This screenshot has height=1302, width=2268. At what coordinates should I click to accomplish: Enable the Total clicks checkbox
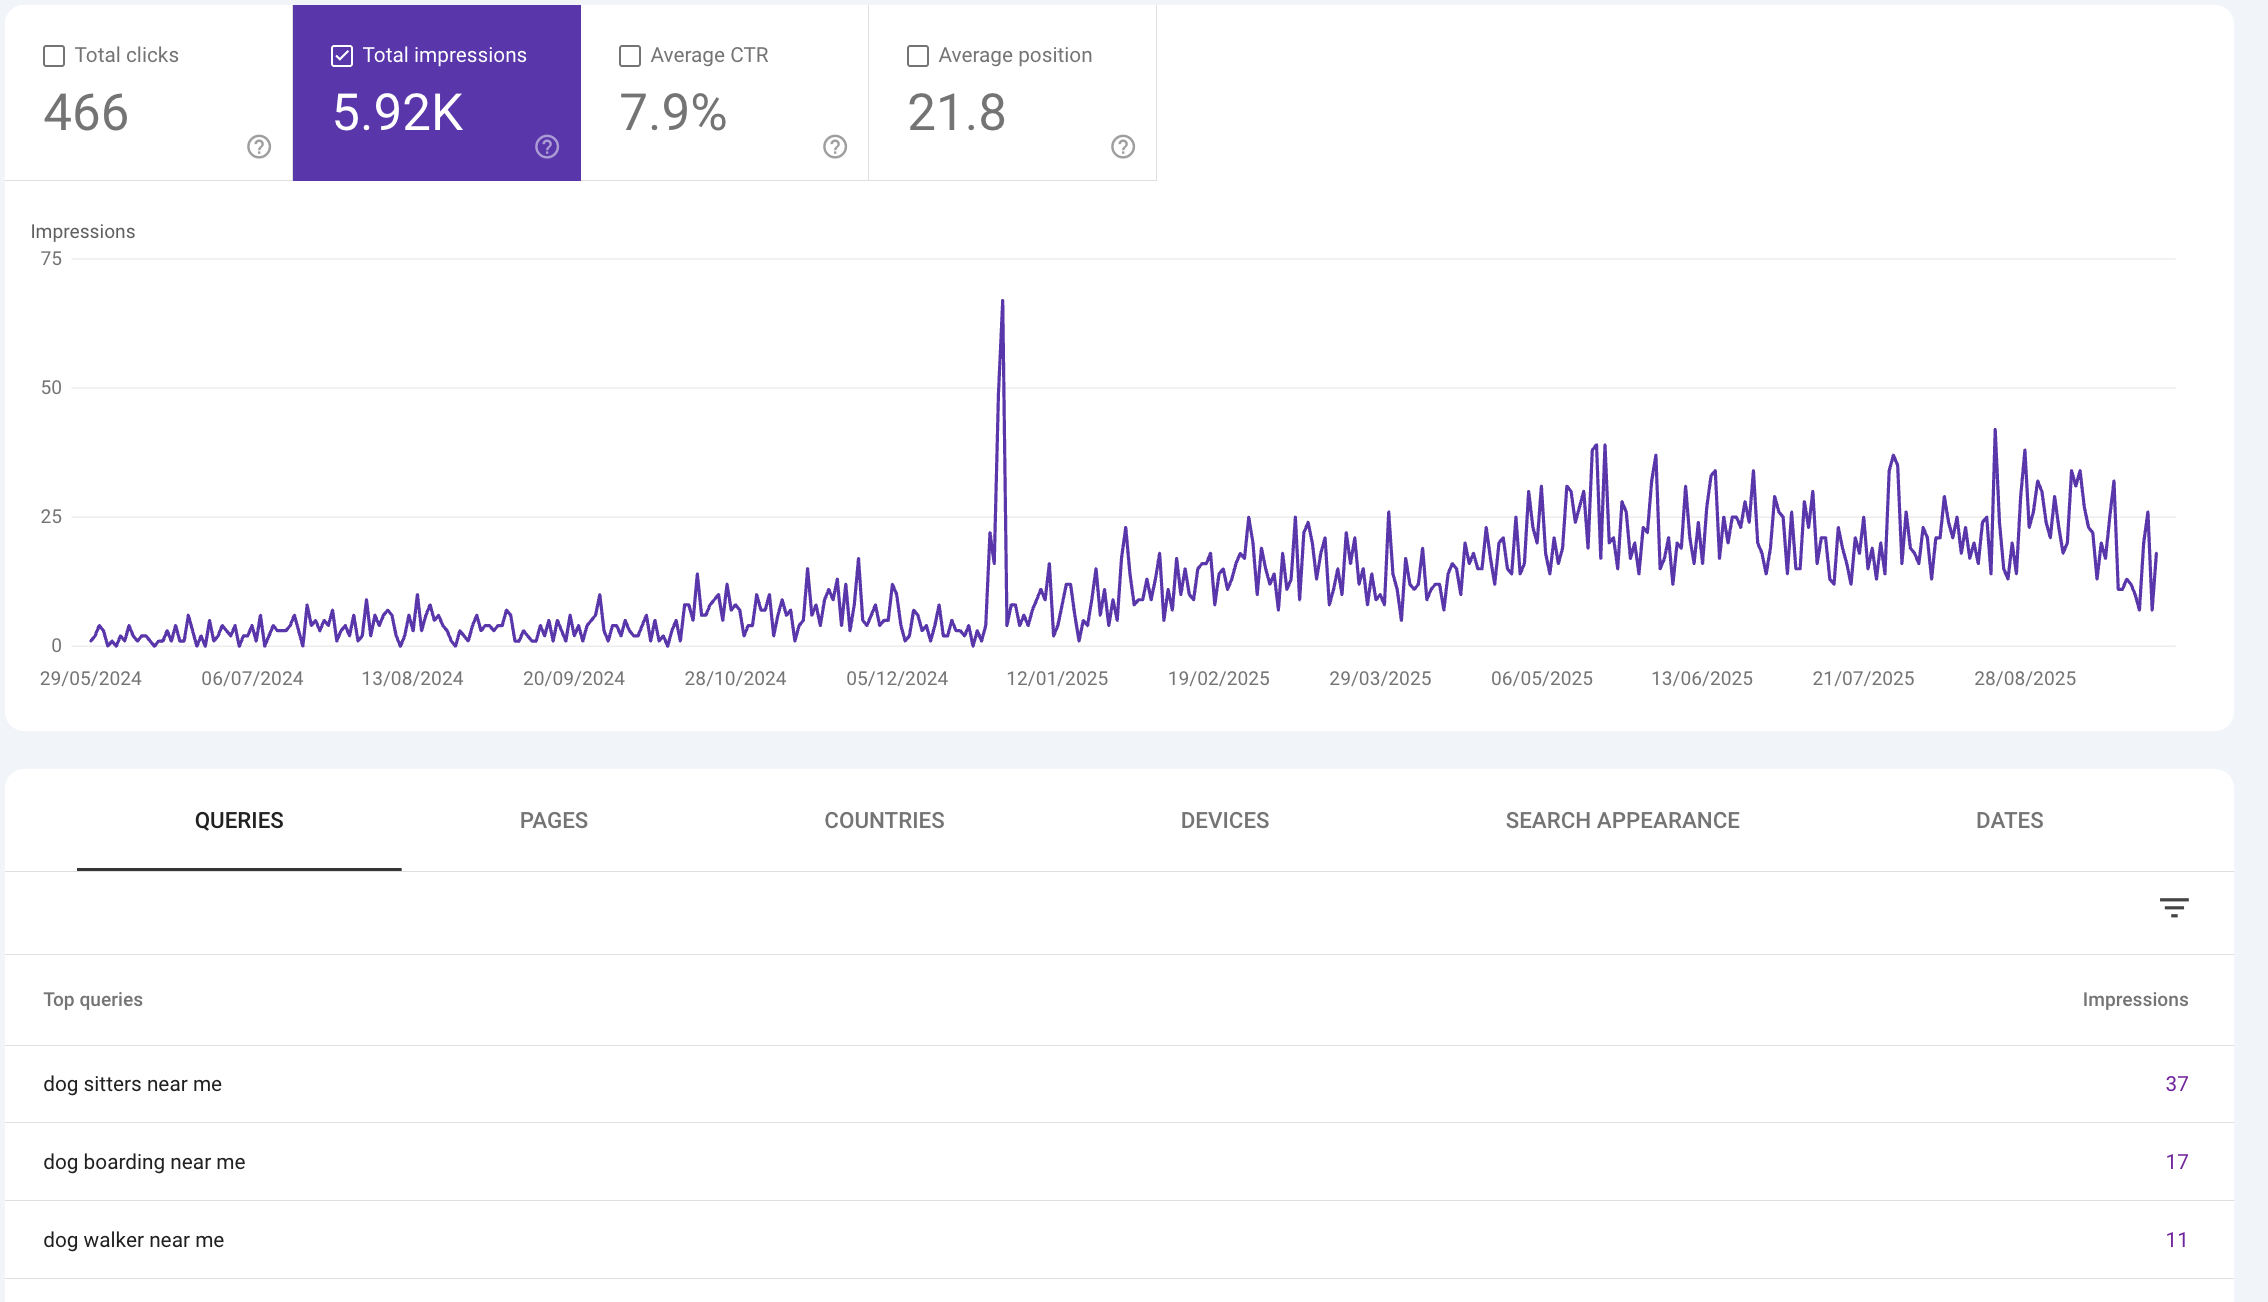pos(54,56)
